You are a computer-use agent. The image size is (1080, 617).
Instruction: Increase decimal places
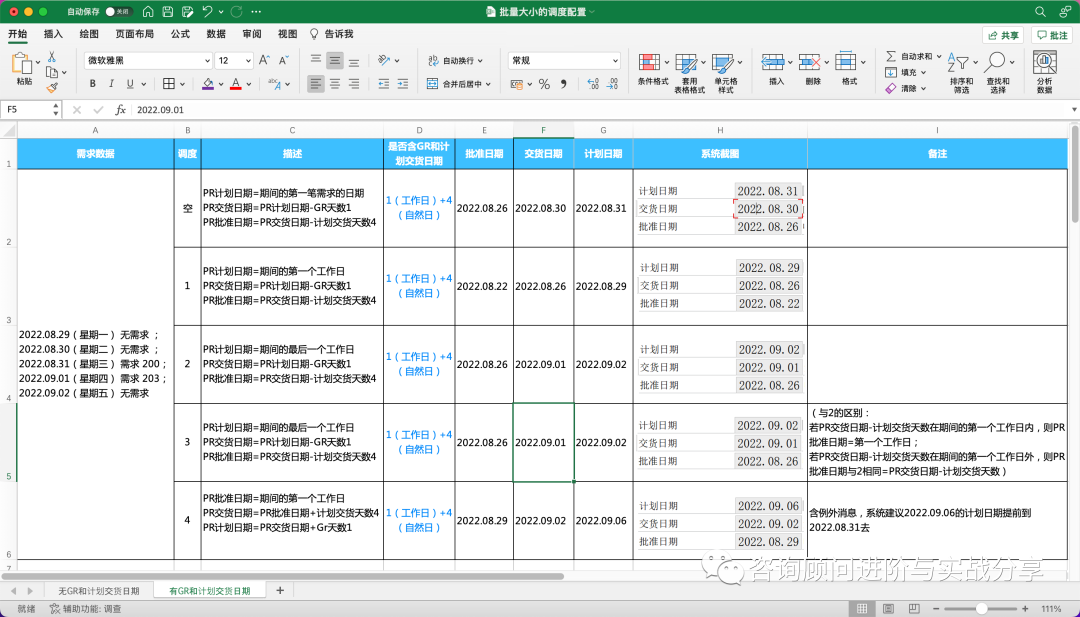(x=592, y=84)
